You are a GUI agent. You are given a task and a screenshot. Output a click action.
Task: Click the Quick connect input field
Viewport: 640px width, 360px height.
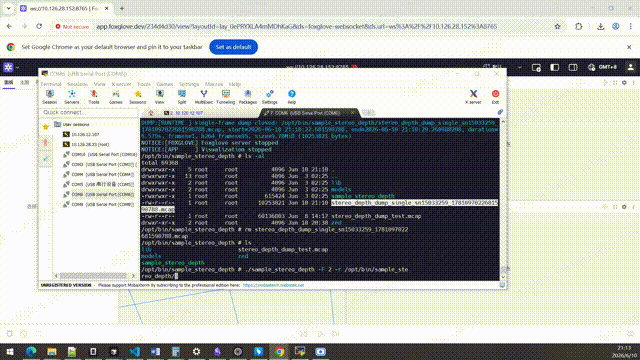coord(89,112)
